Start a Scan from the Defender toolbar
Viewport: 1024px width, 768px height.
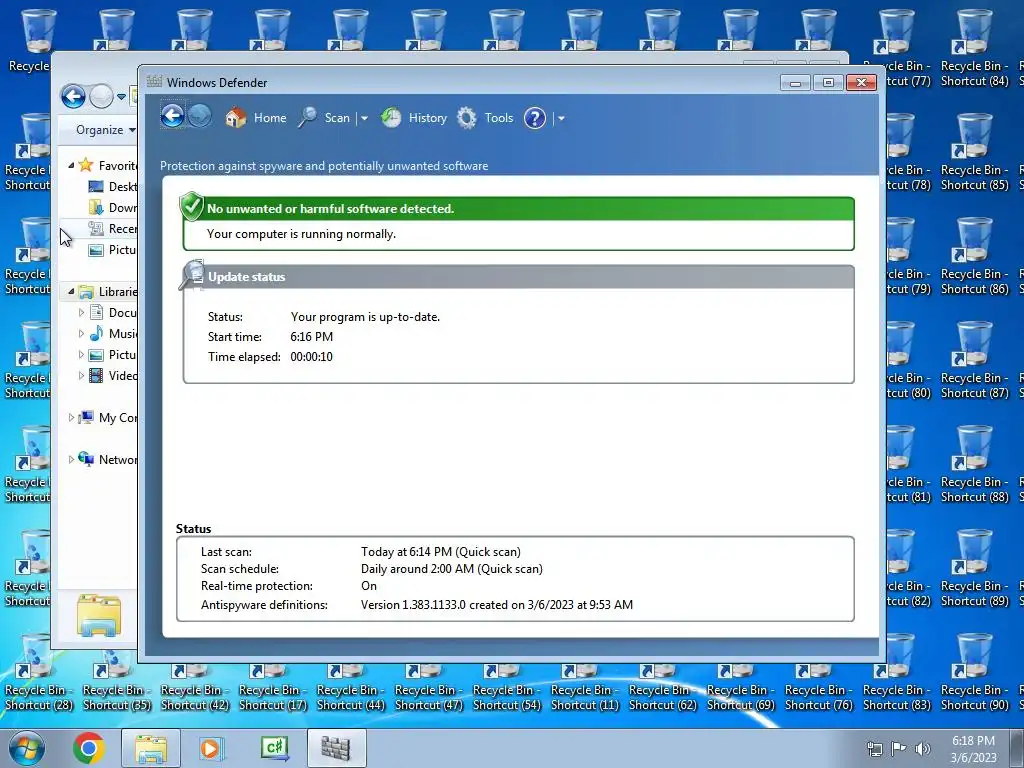coord(324,118)
